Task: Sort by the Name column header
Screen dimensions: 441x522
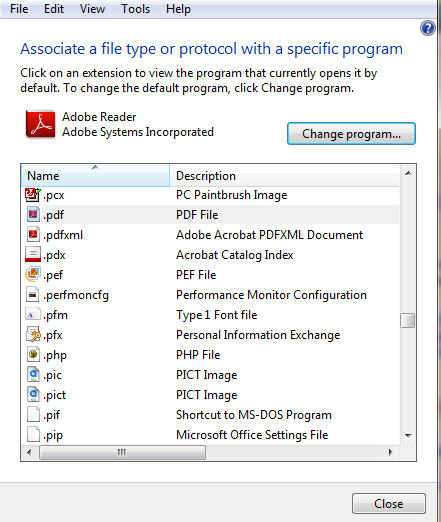Action: pos(95,175)
